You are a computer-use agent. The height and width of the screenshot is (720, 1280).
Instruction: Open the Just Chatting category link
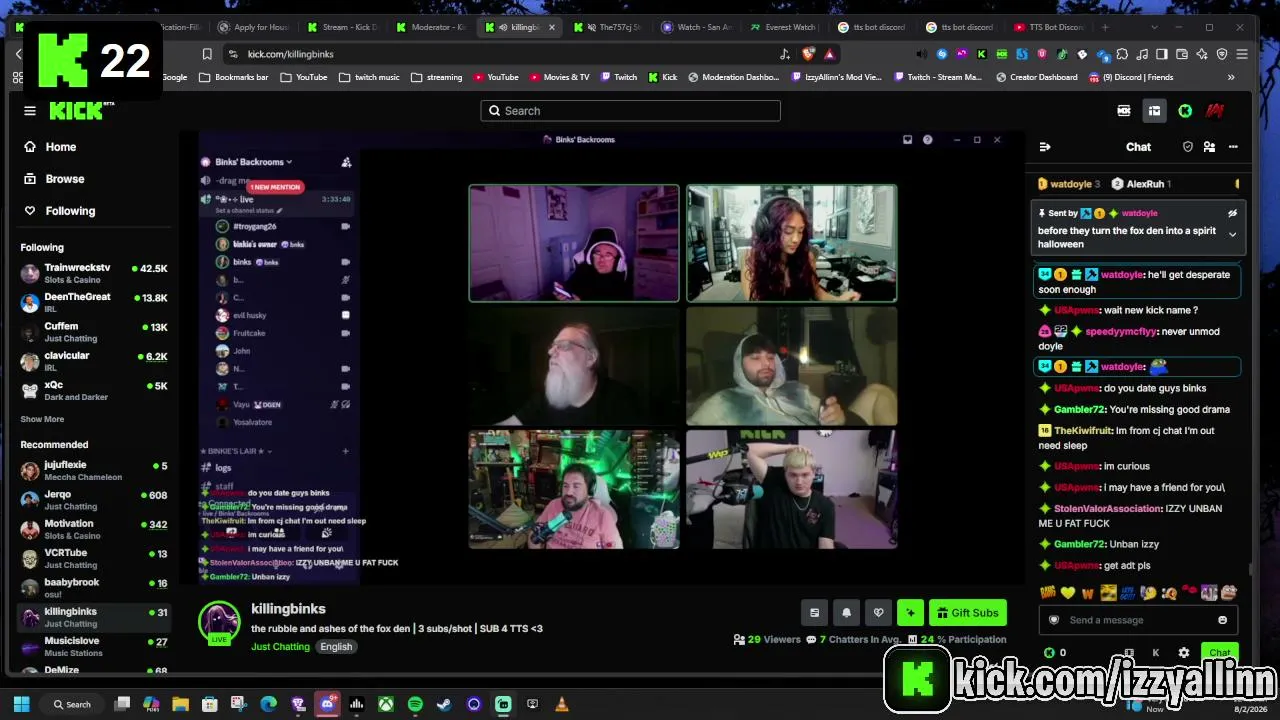point(280,647)
